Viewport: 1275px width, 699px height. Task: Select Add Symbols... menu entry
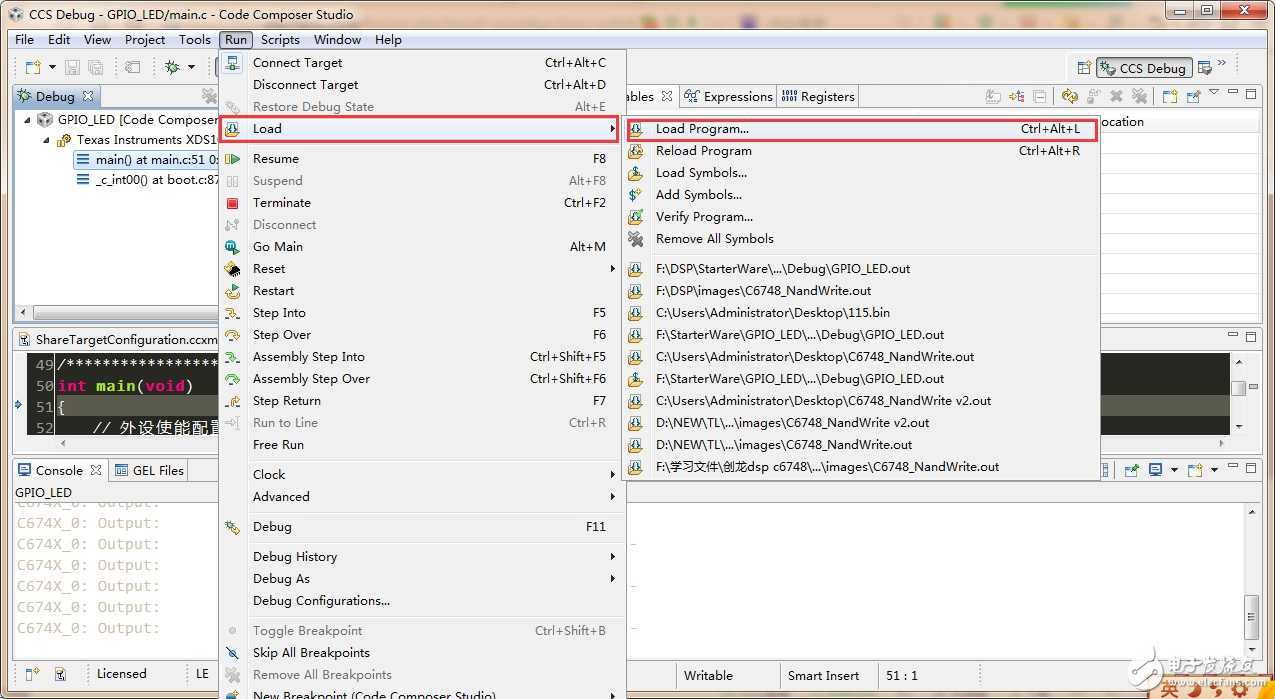pos(861,195)
